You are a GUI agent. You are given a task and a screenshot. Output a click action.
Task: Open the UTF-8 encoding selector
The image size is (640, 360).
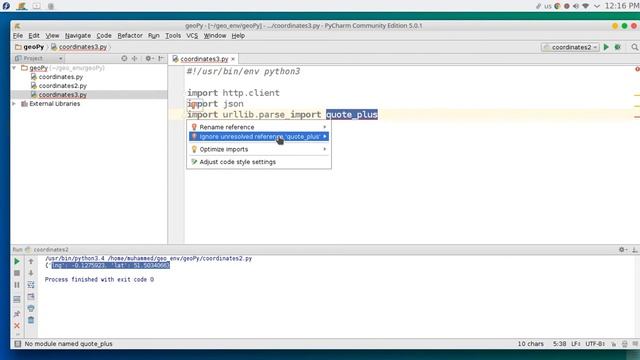pos(595,344)
